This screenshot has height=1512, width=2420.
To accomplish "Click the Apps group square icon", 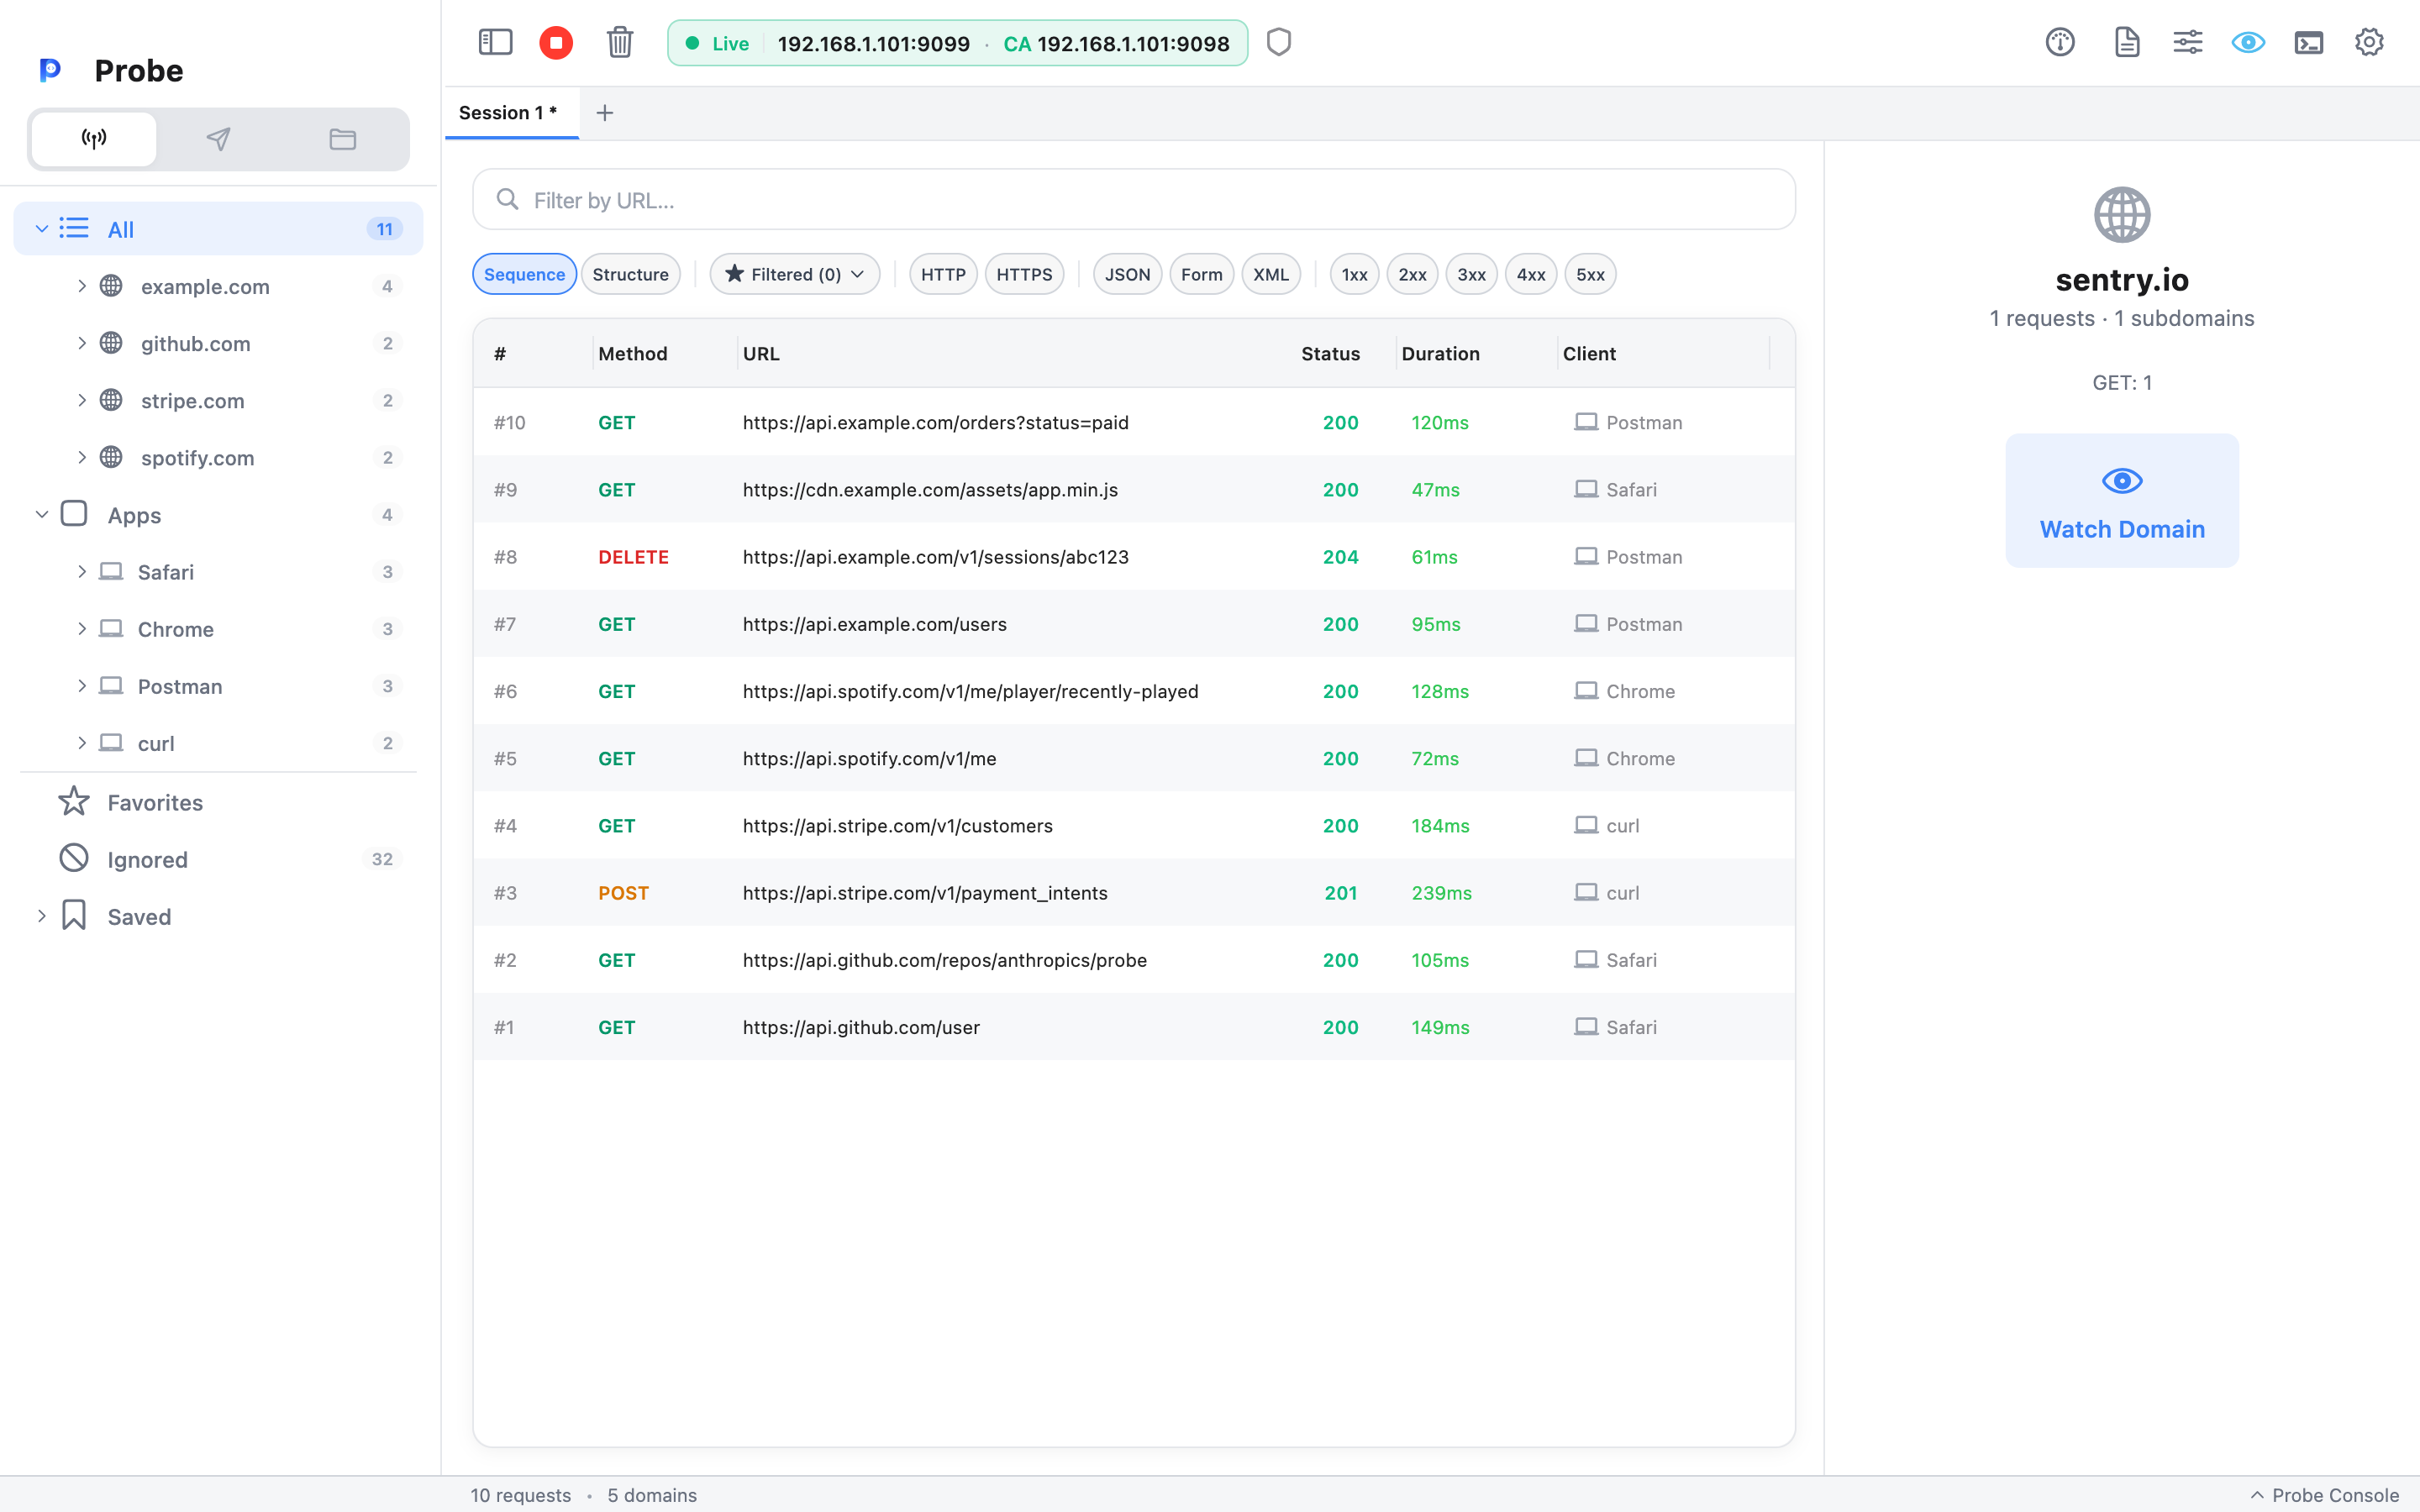I will pos(74,514).
